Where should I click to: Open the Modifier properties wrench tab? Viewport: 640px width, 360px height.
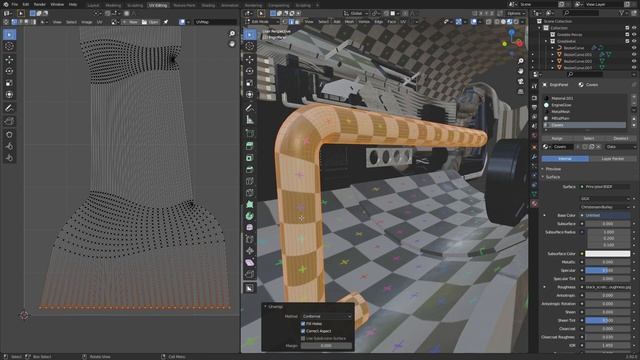[x=534, y=157]
